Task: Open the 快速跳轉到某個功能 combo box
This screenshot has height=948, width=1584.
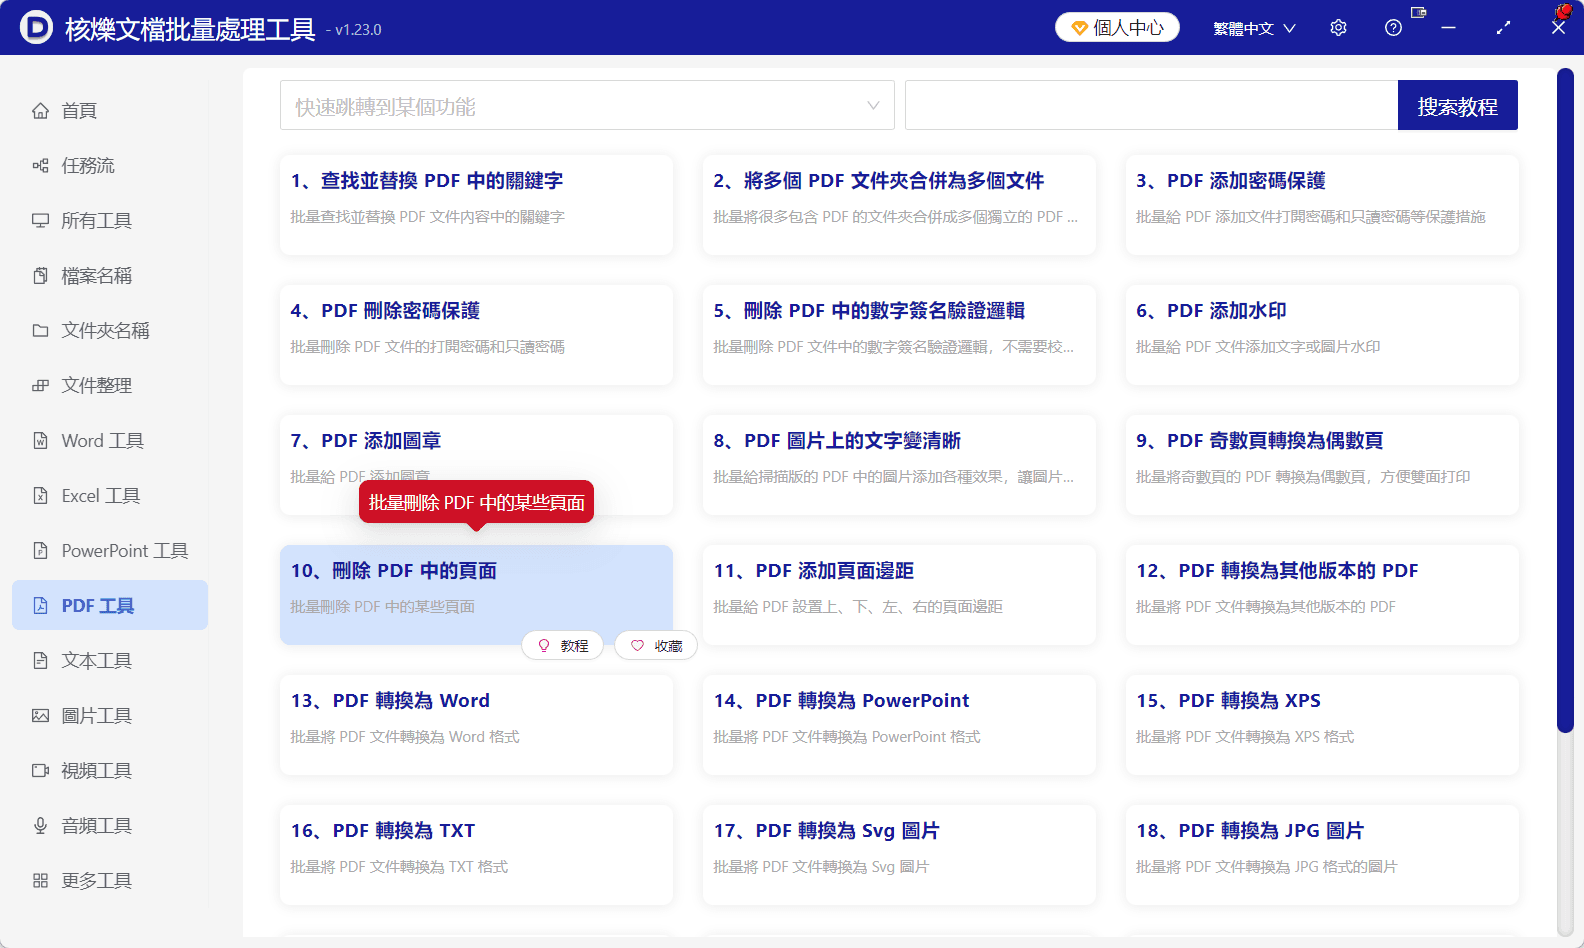Action: tap(587, 105)
